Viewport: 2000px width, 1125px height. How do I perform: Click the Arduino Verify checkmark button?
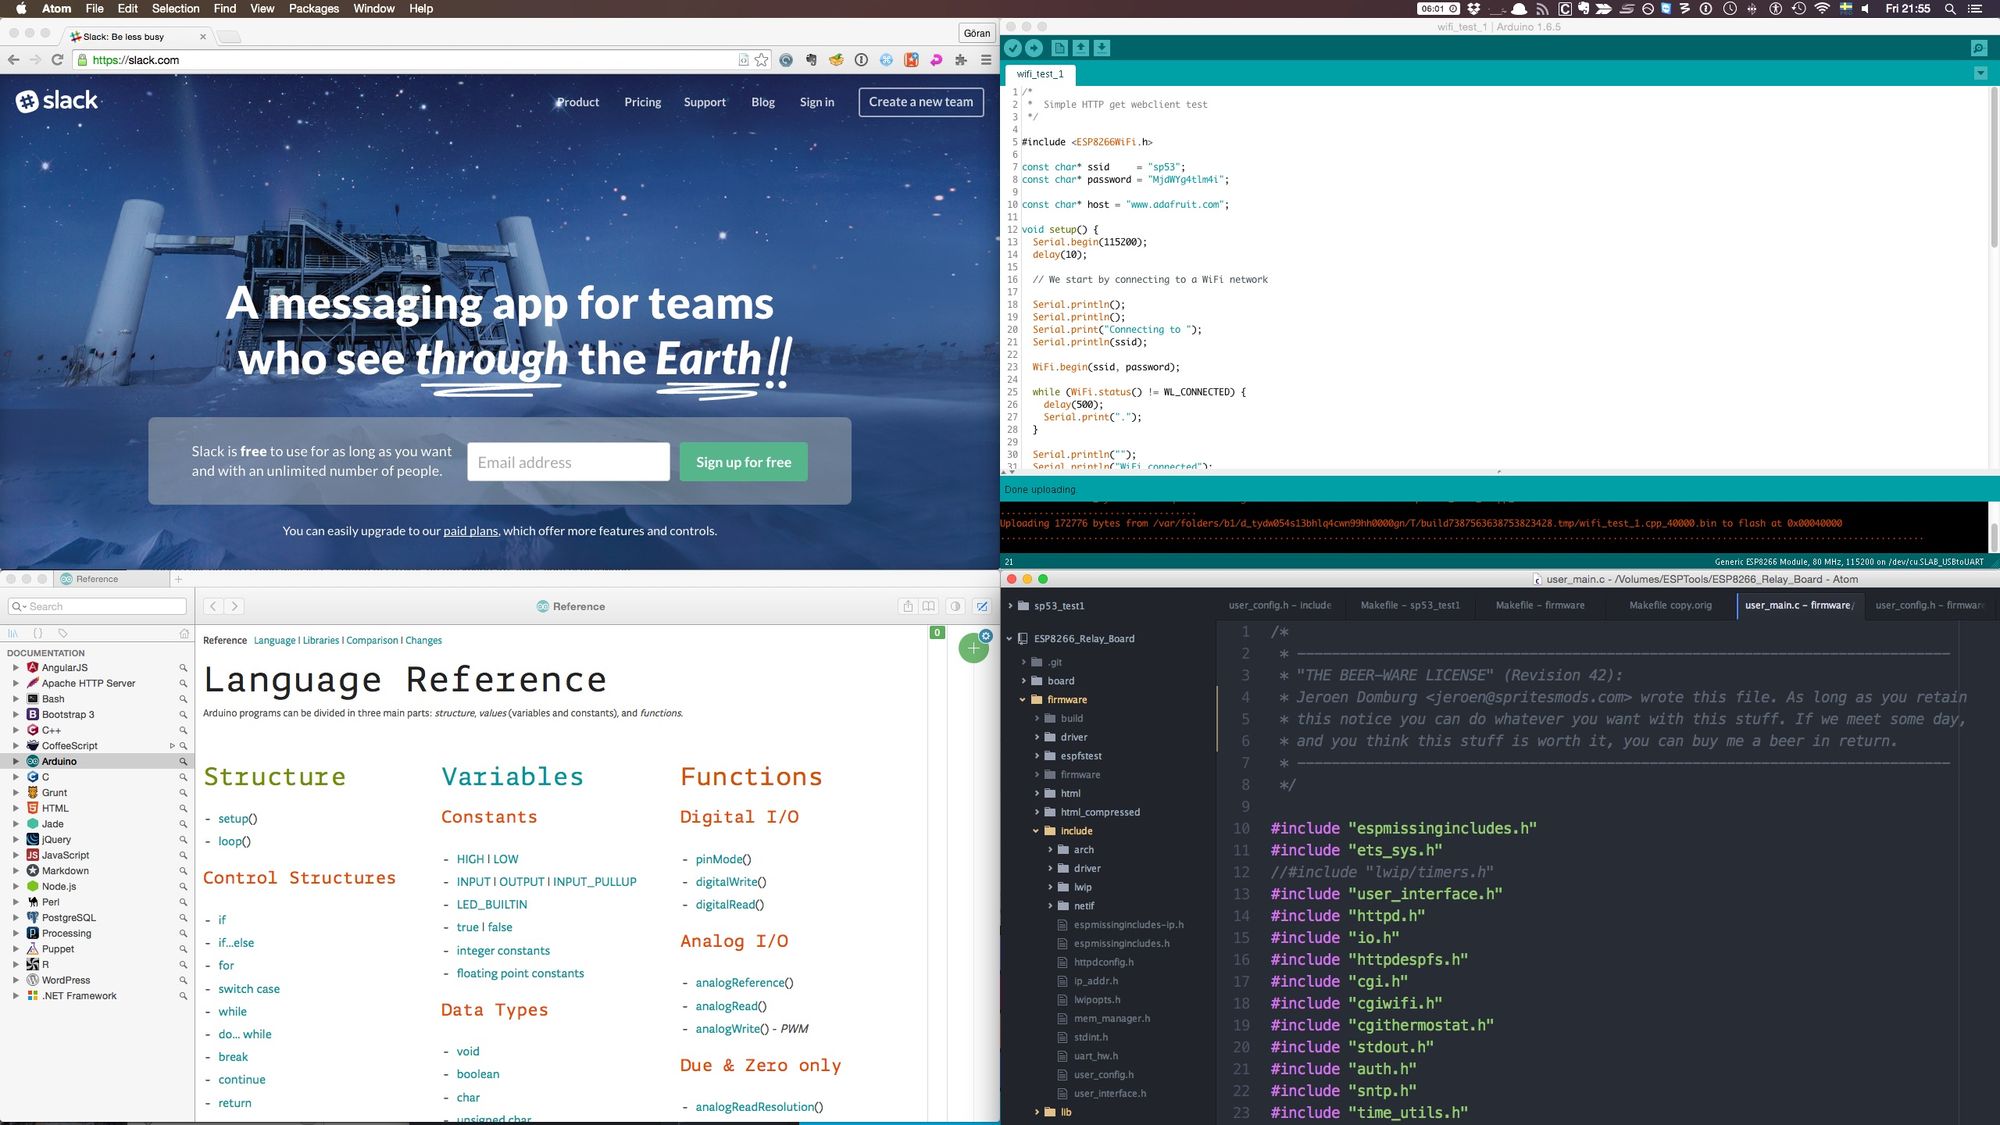tap(1012, 48)
